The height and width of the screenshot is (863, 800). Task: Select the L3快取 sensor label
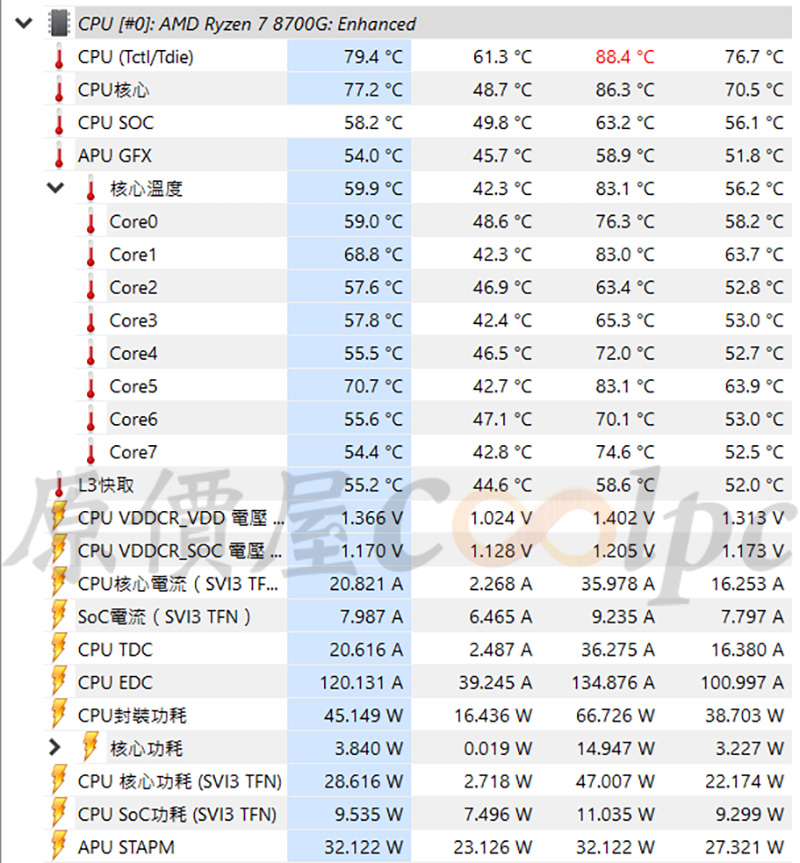[106, 485]
